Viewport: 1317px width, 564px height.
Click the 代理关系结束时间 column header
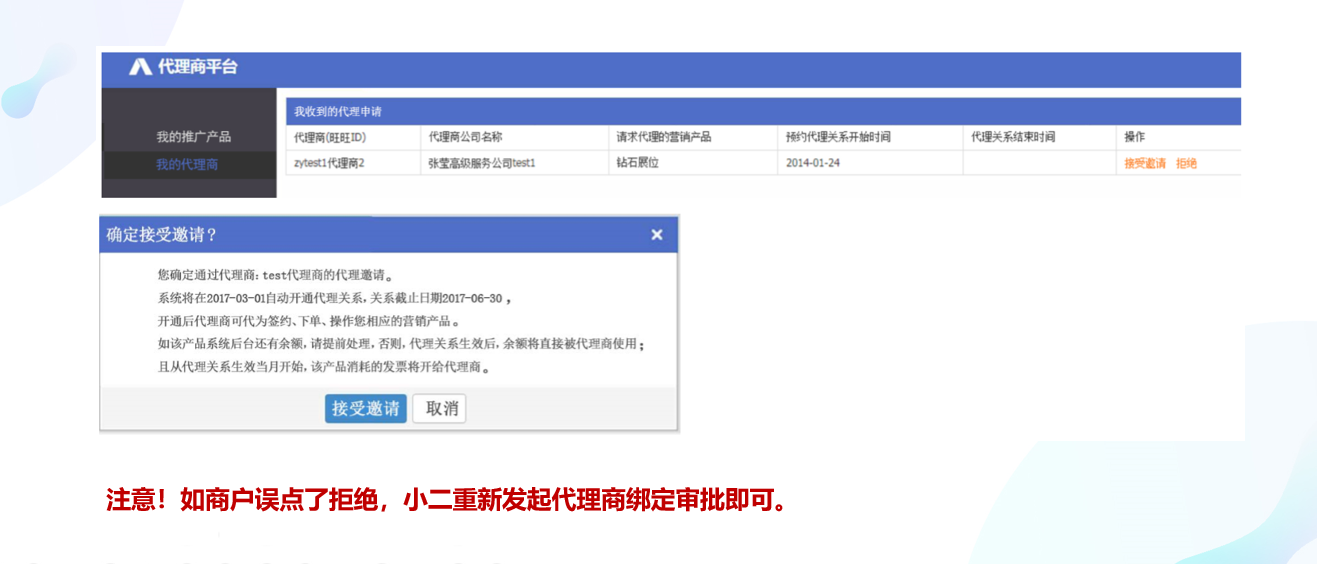(x=1040, y=137)
